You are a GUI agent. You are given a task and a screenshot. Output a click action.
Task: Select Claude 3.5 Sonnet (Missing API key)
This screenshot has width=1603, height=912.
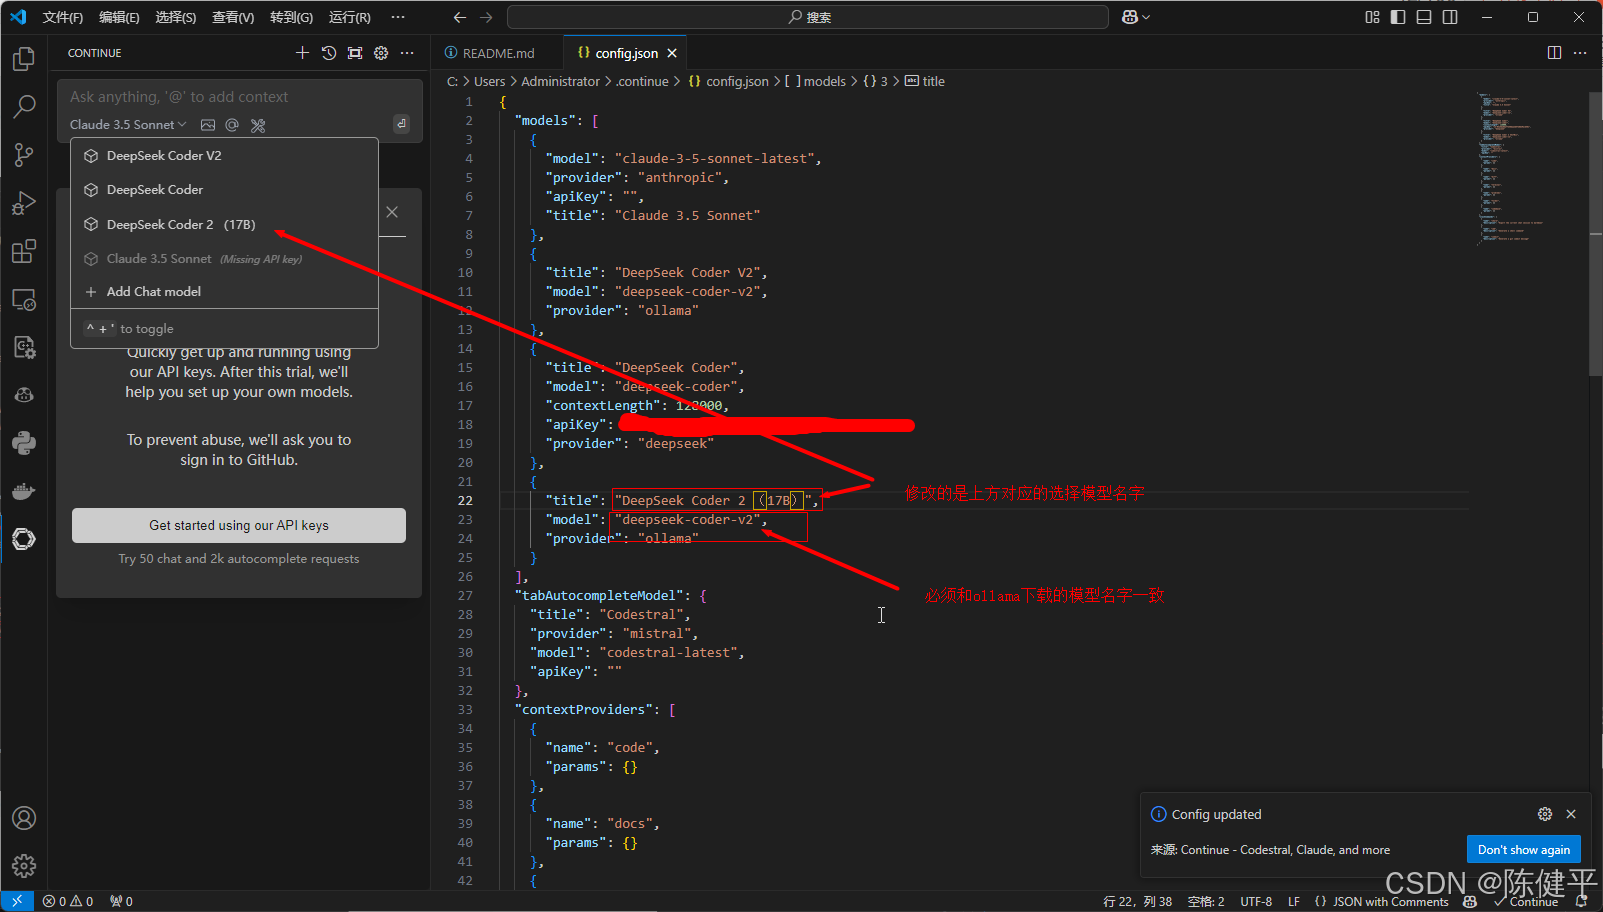pyautogui.click(x=224, y=259)
